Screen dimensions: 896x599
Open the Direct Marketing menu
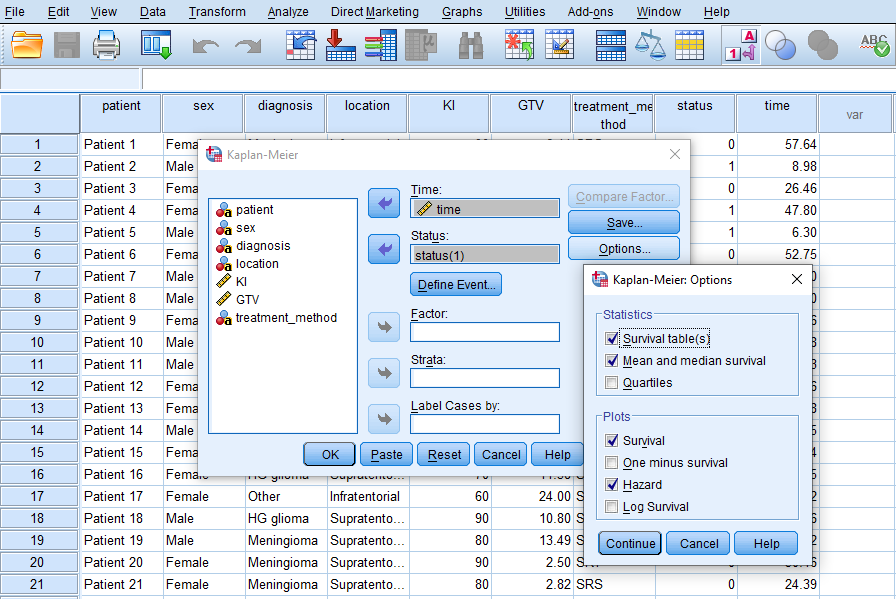pos(375,11)
